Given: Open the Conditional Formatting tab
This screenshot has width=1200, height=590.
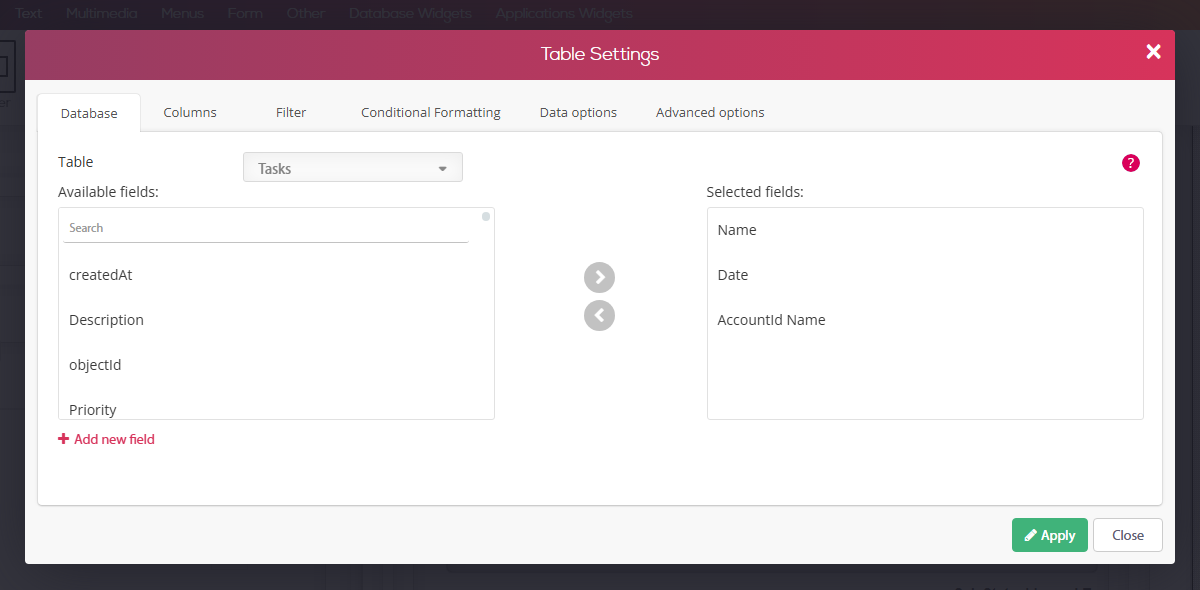Looking at the screenshot, I should pyautogui.click(x=431, y=113).
